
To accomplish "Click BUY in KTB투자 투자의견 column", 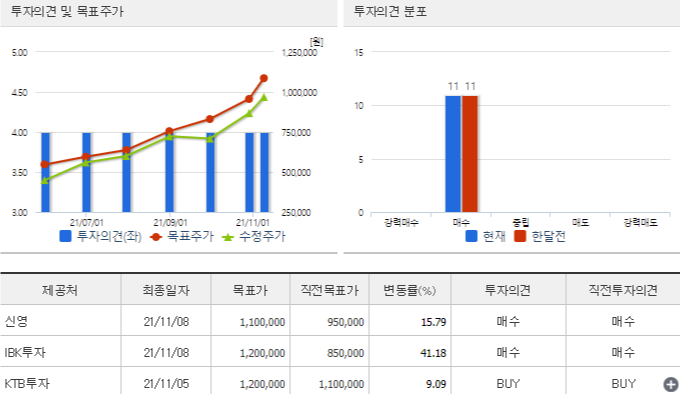I will (508, 384).
